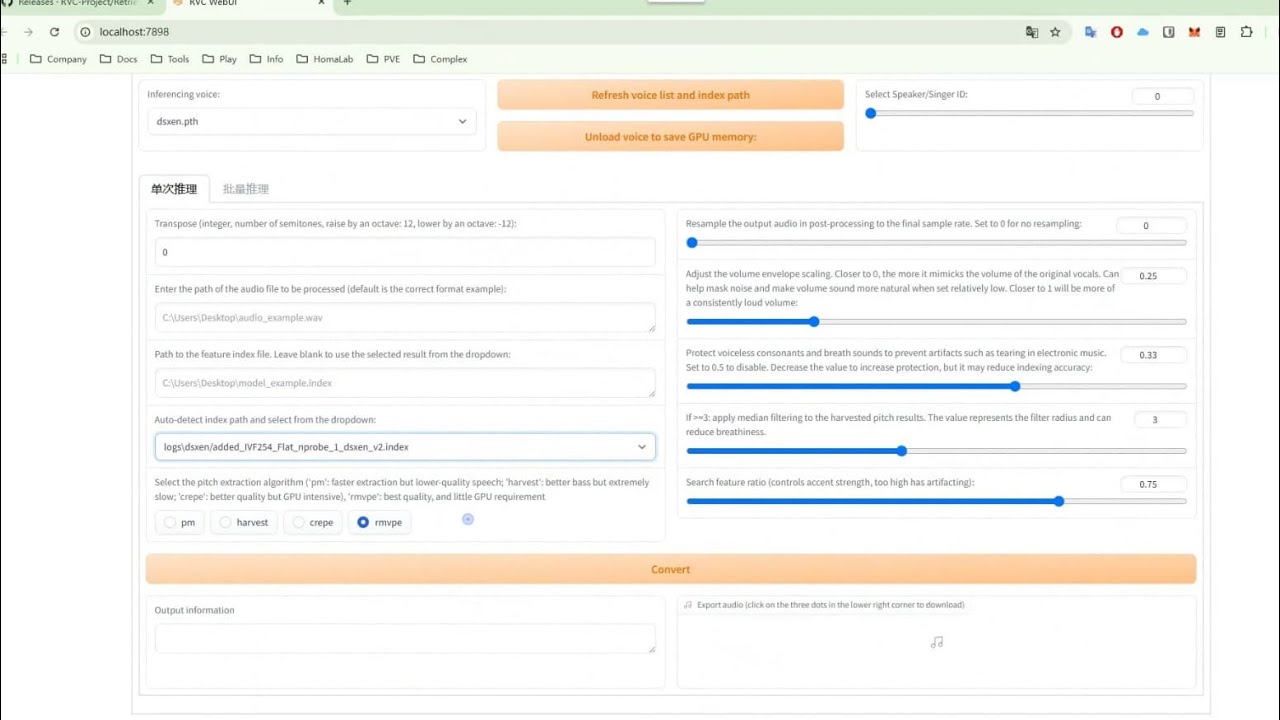
Task: Open the auto-detect index path dropdown
Action: [x=405, y=447]
